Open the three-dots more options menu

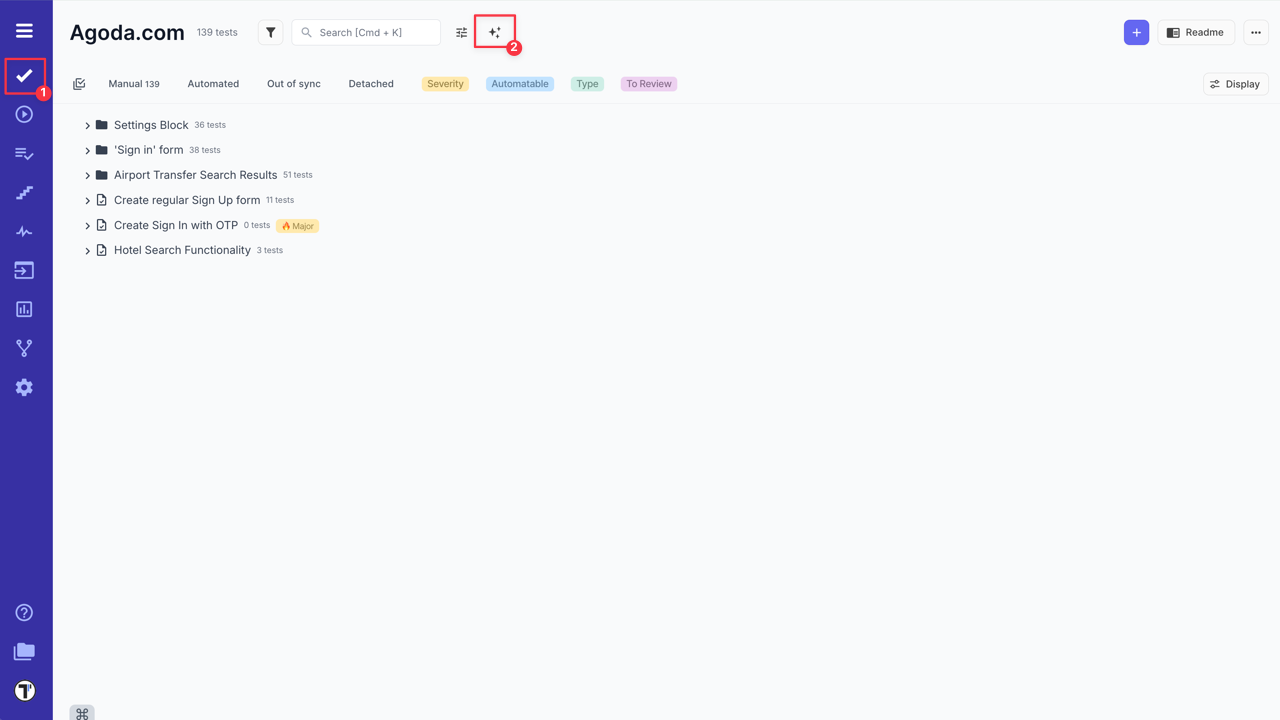click(1256, 32)
